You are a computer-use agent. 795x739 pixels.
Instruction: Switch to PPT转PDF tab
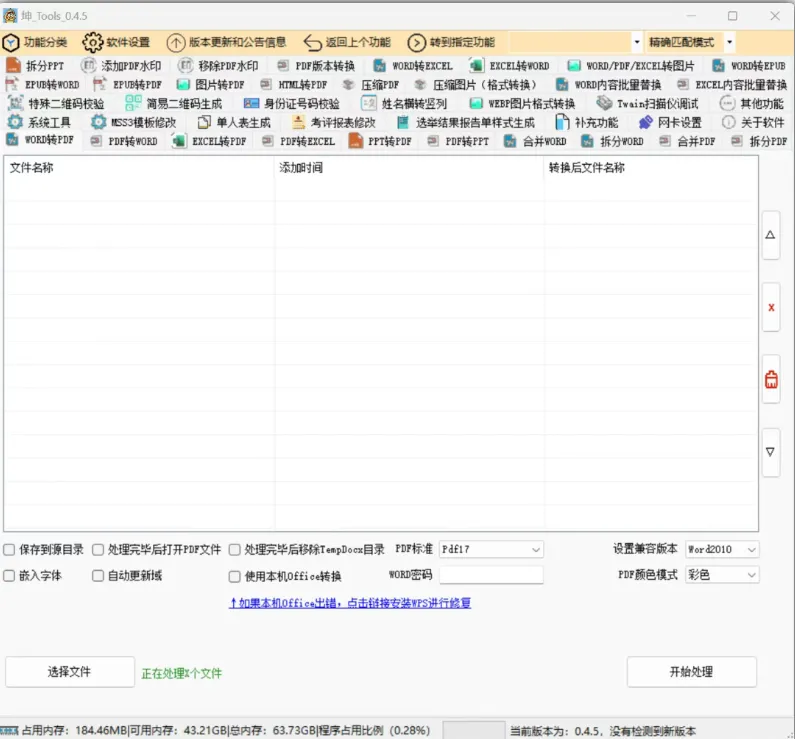pyautogui.click(x=380, y=141)
